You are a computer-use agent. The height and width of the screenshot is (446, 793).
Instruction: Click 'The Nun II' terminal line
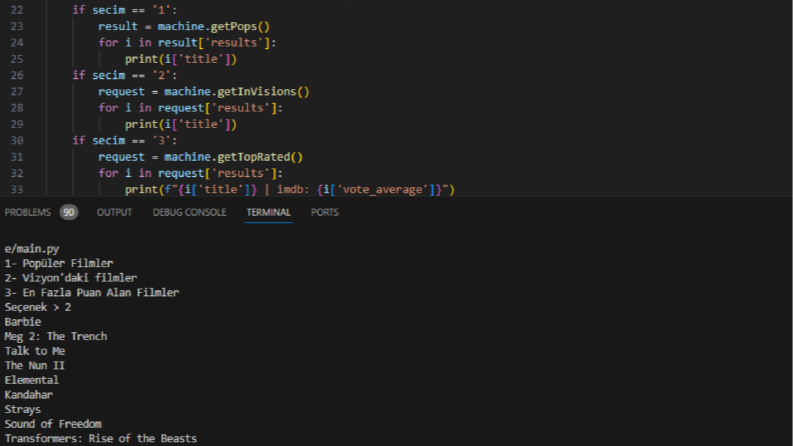(35, 366)
